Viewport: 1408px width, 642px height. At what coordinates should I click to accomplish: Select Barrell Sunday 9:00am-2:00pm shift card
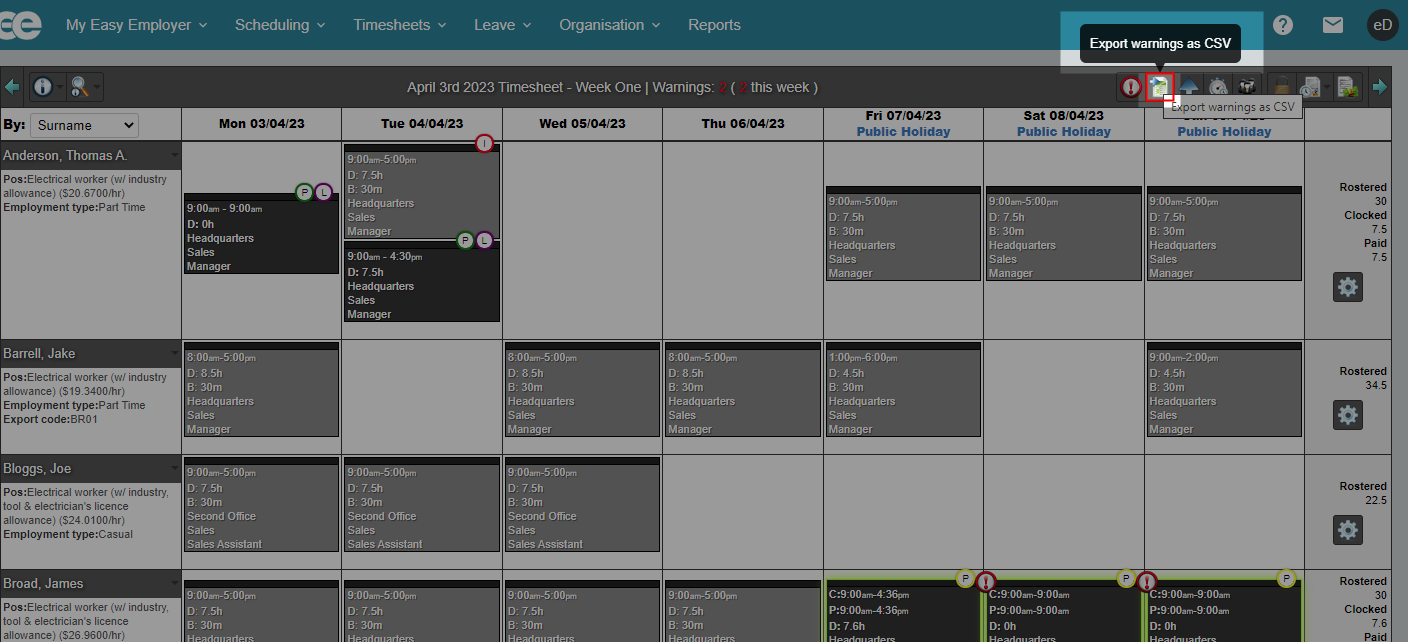pyautogui.click(x=1224, y=389)
